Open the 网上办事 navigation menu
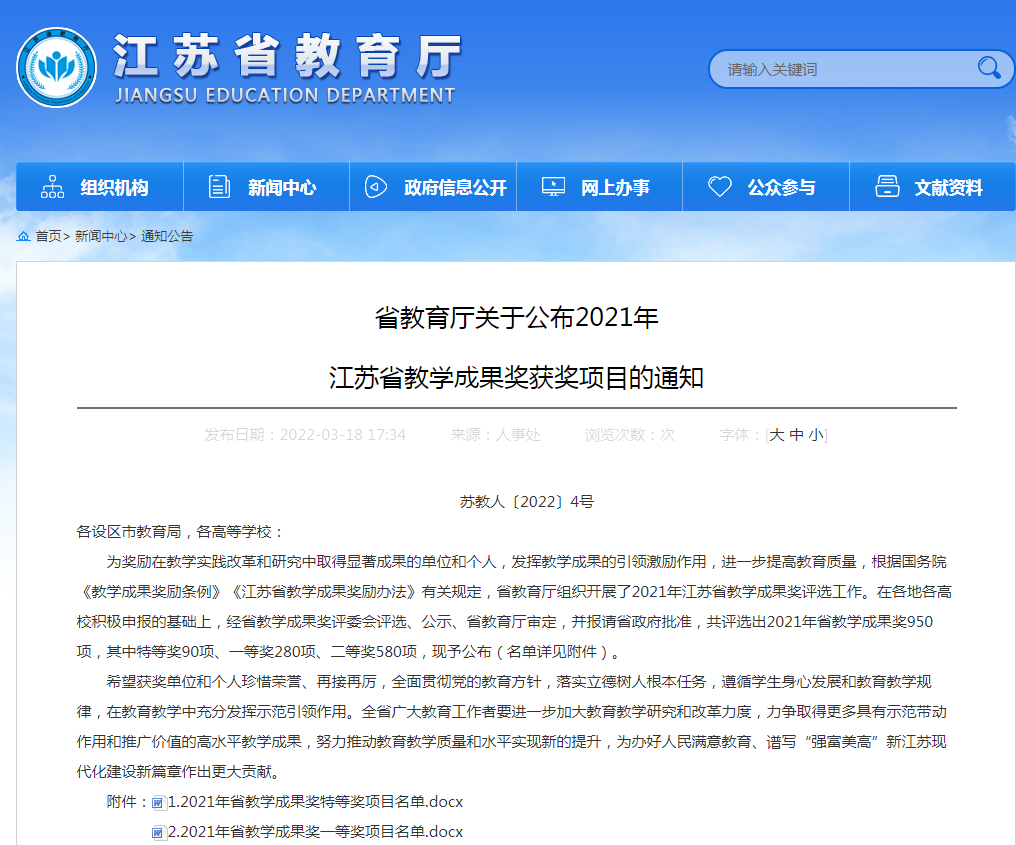Screen dimensions: 1016x845 tap(615, 188)
